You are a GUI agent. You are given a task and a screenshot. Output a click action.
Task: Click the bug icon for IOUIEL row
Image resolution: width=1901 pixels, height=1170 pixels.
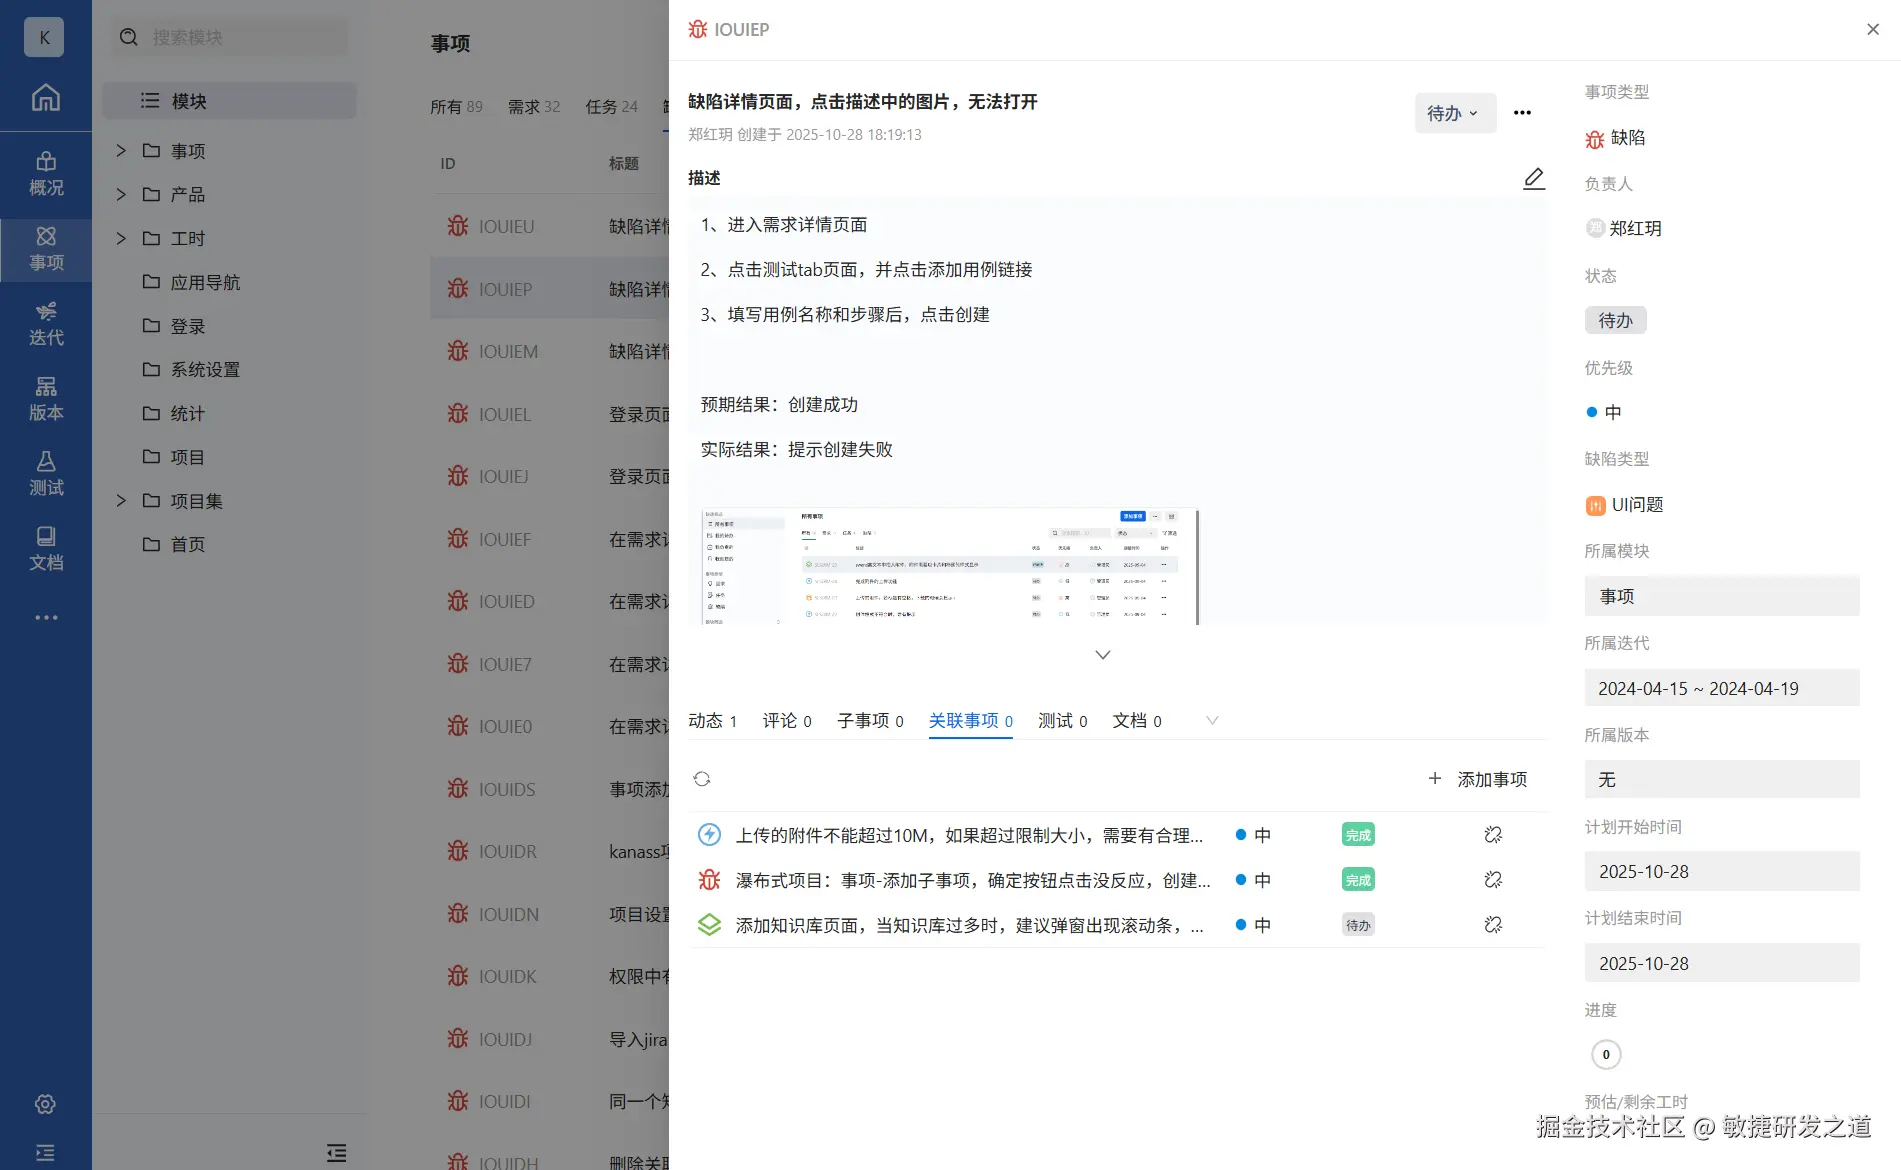pos(458,414)
